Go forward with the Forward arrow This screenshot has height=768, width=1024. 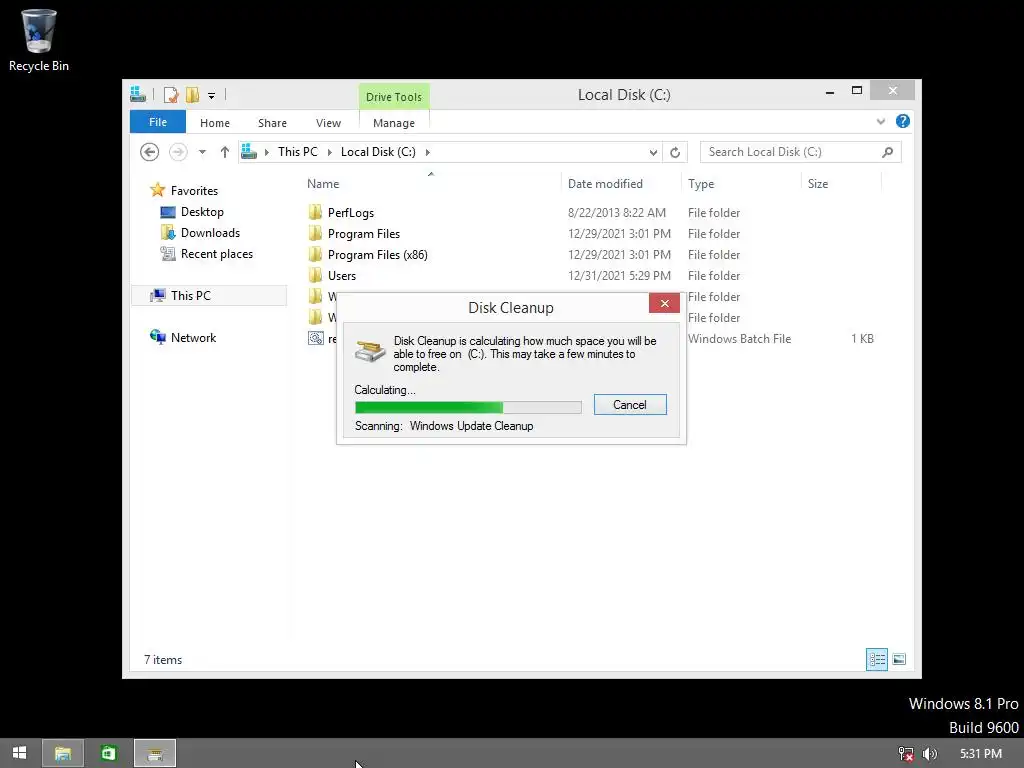point(178,152)
